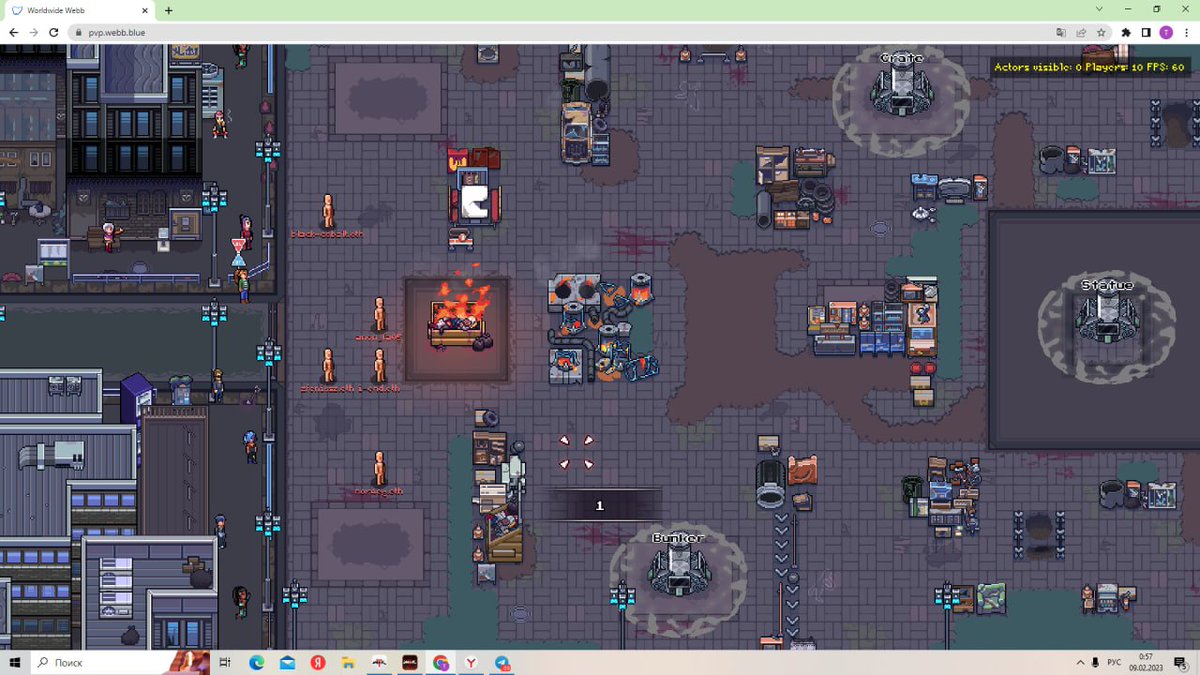Switch the РУС input language

coord(1114,663)
